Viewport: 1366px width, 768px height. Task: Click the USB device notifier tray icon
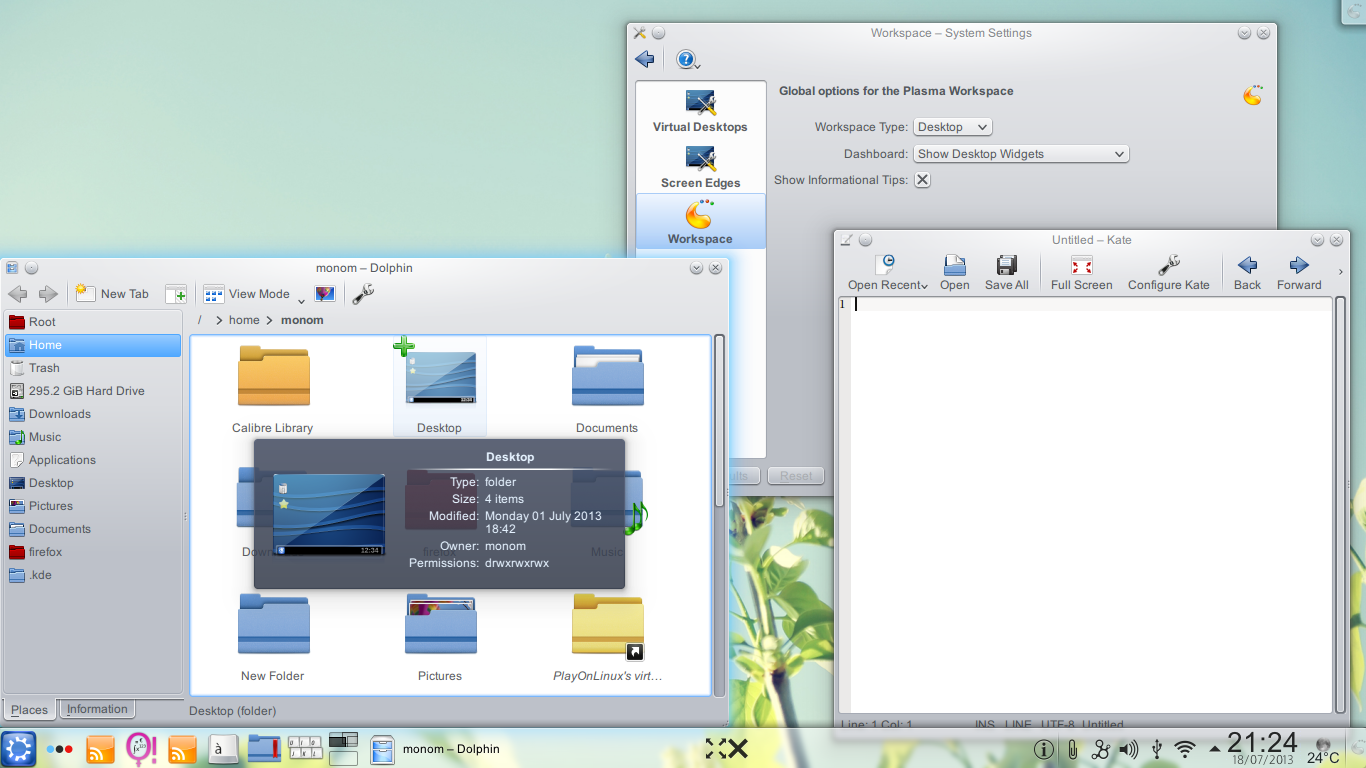click(1157, 749)
